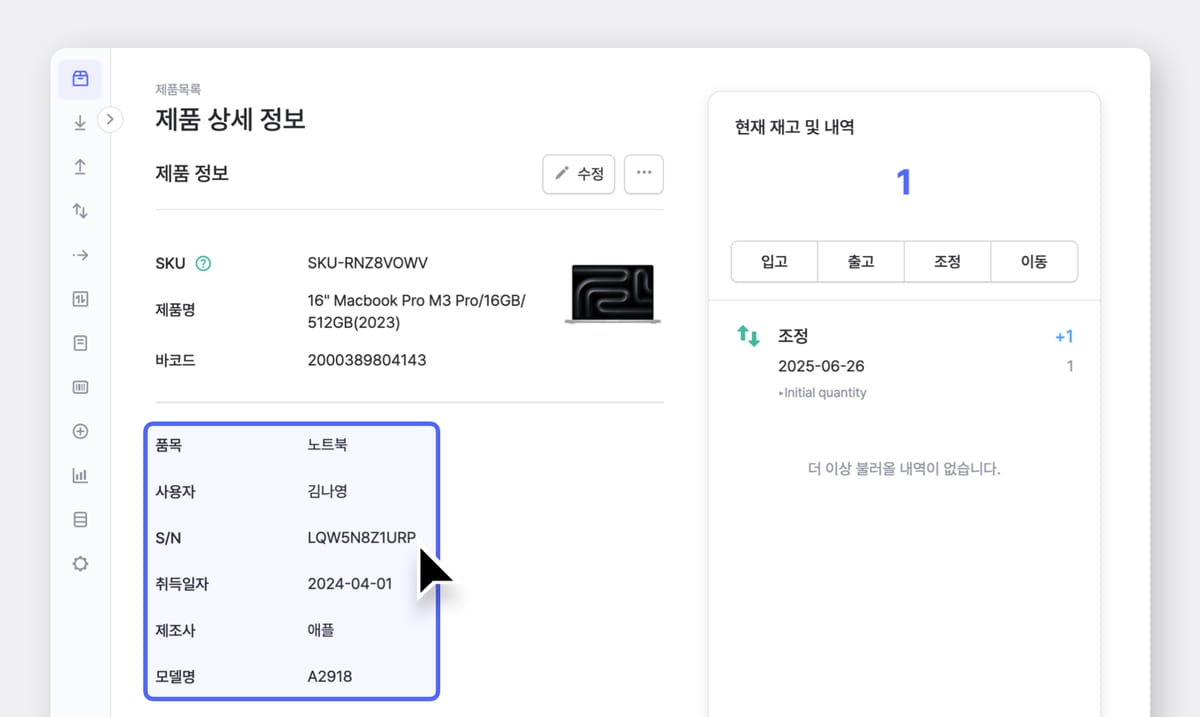Screen dimensions: 1200x717
Task: Select the stock transfer arrow sidebar icon
Action: coord(80,255)
